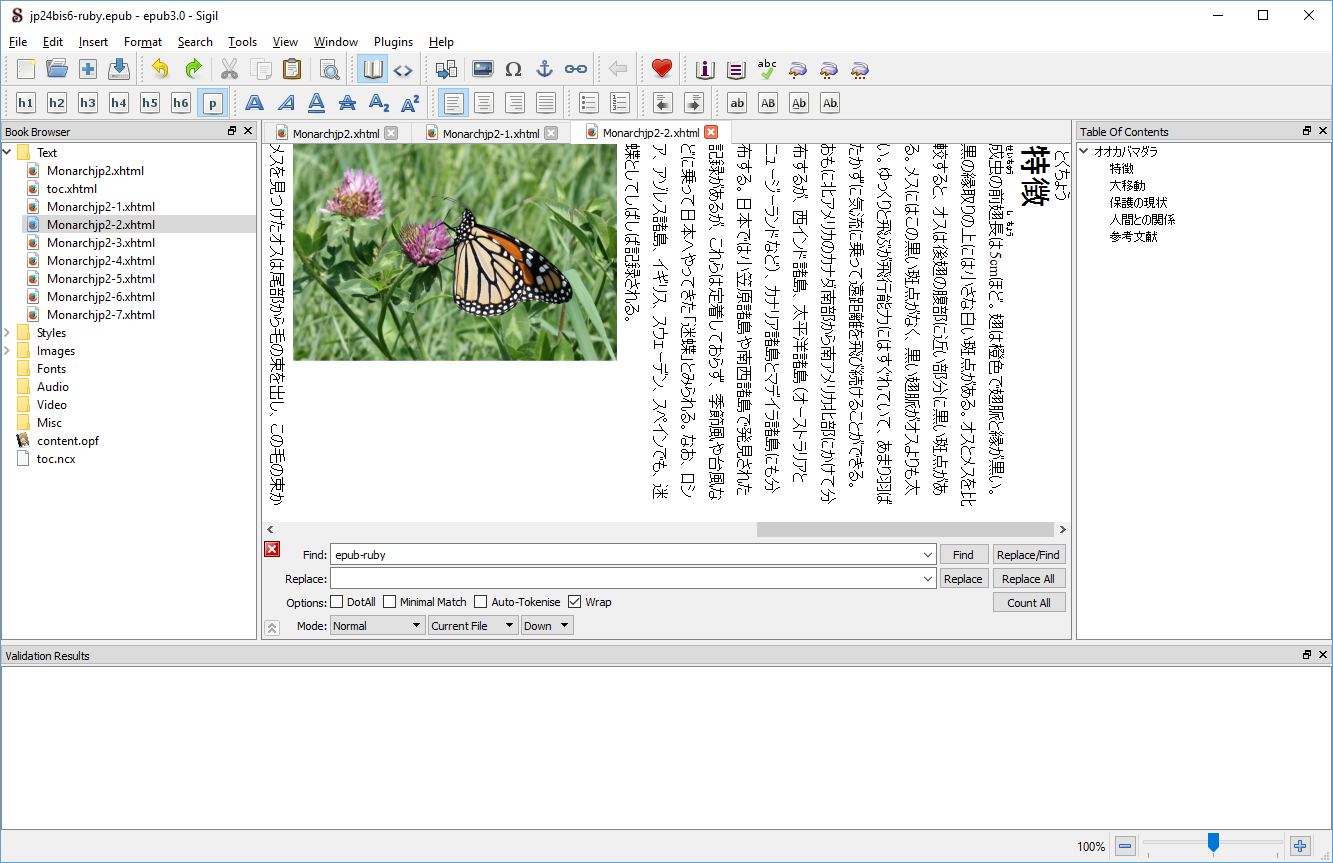The image size is (1333, 863).
Task: Open the Tools menu
Action: point(242,42)
